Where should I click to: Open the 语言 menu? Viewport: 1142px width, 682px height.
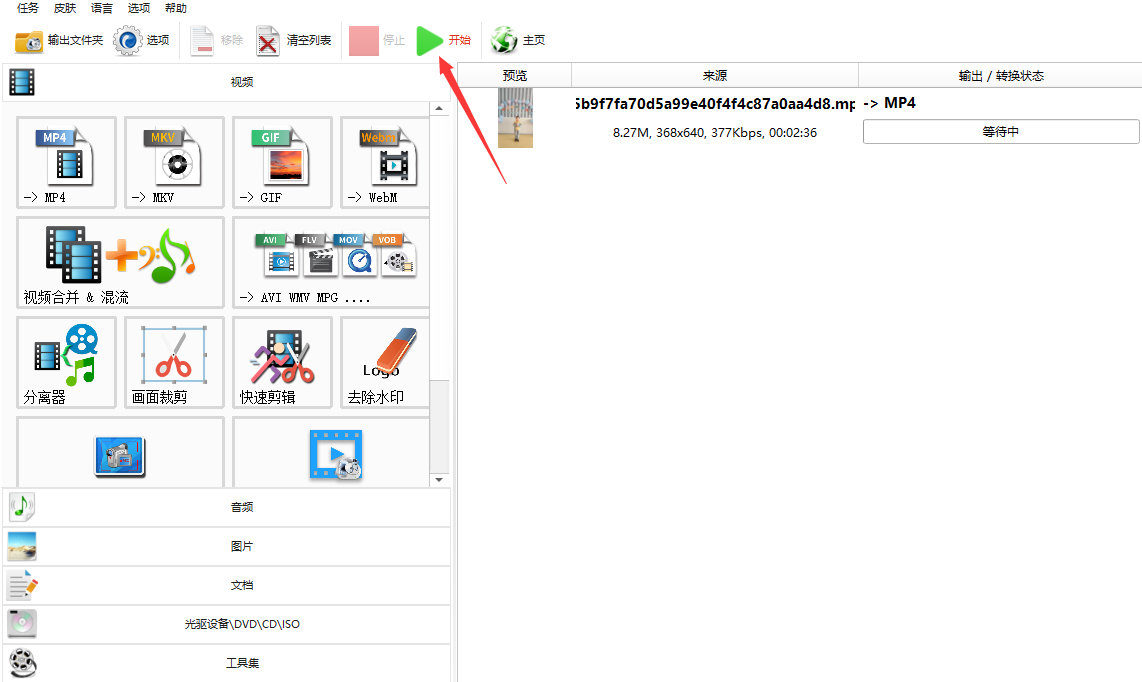point(101,8)
